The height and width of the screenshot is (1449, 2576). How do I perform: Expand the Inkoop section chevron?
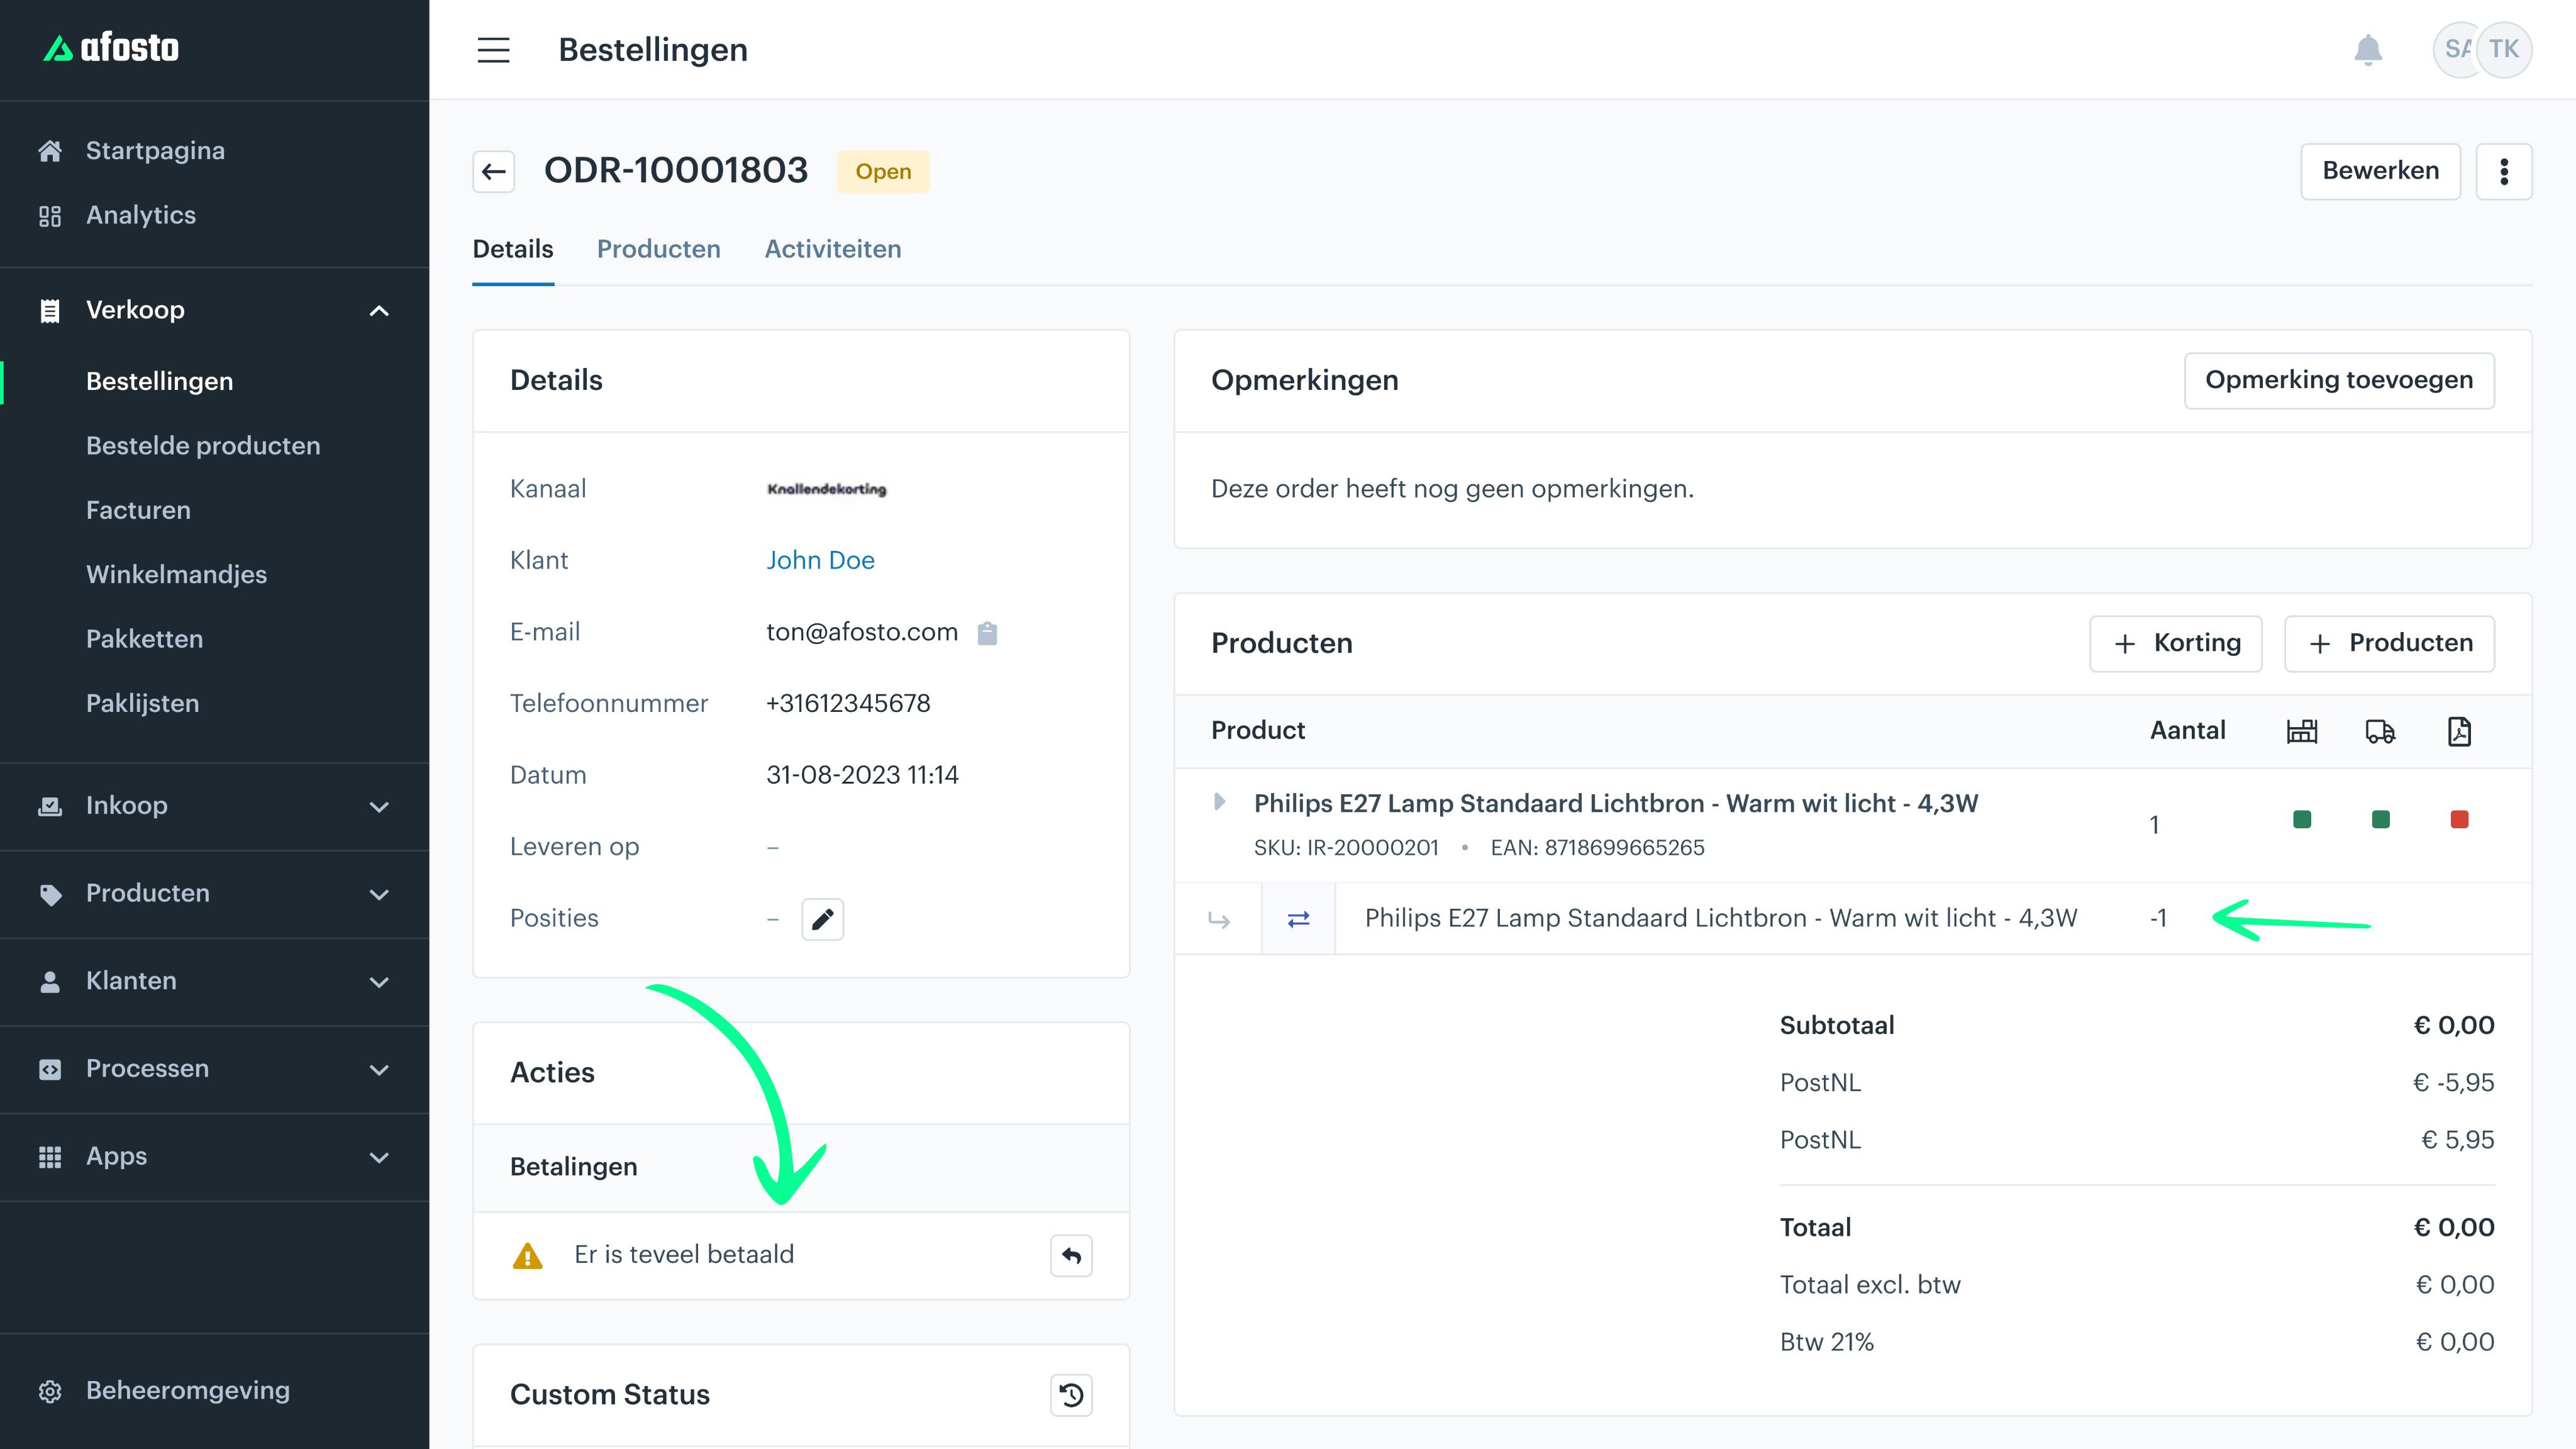(379, 807)
